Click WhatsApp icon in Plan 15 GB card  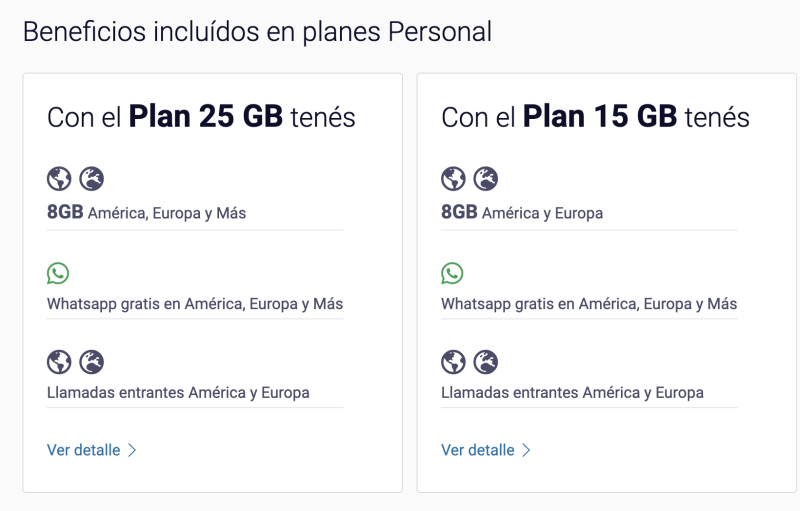[x=452, y=273]
